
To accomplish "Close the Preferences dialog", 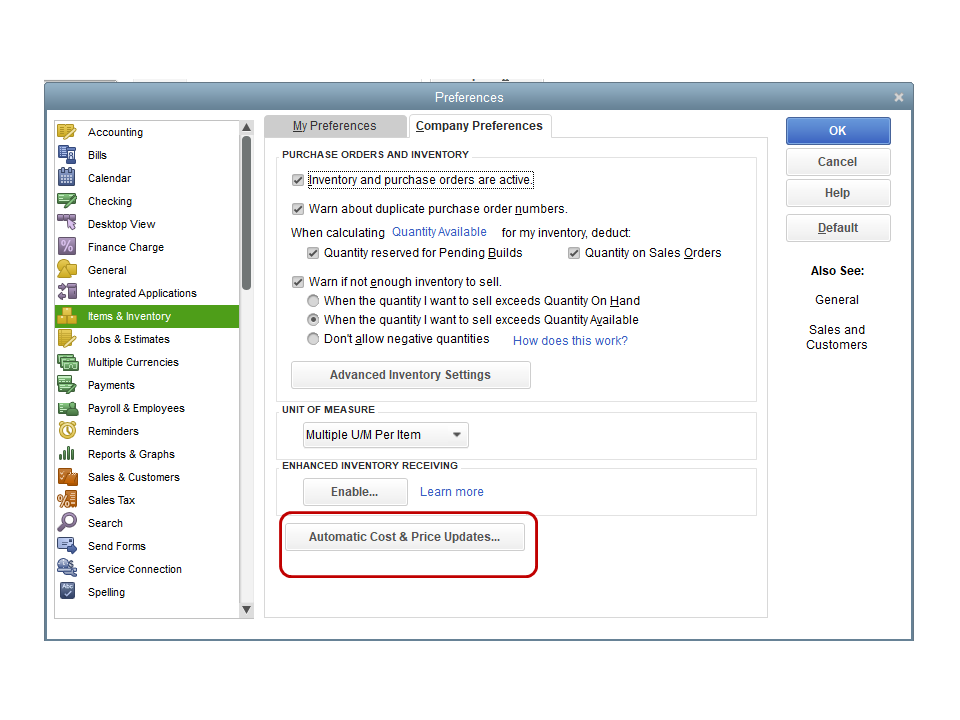I will [x=898, y=97].
